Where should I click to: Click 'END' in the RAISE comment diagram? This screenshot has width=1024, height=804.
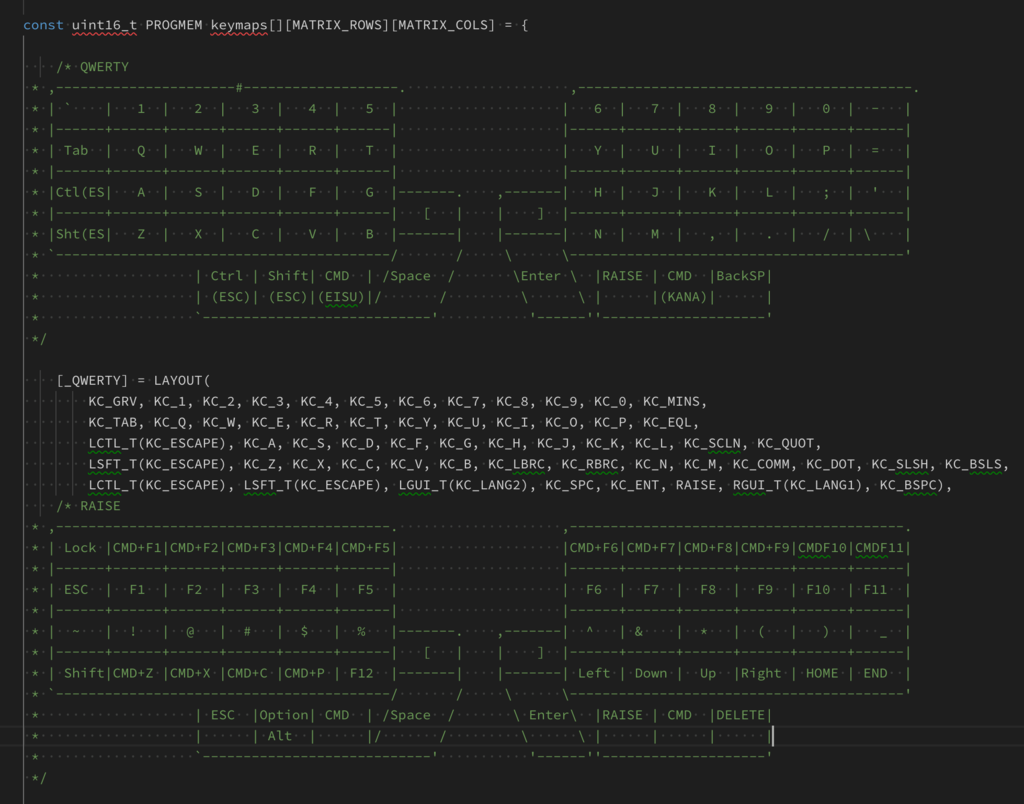(875, 673)
